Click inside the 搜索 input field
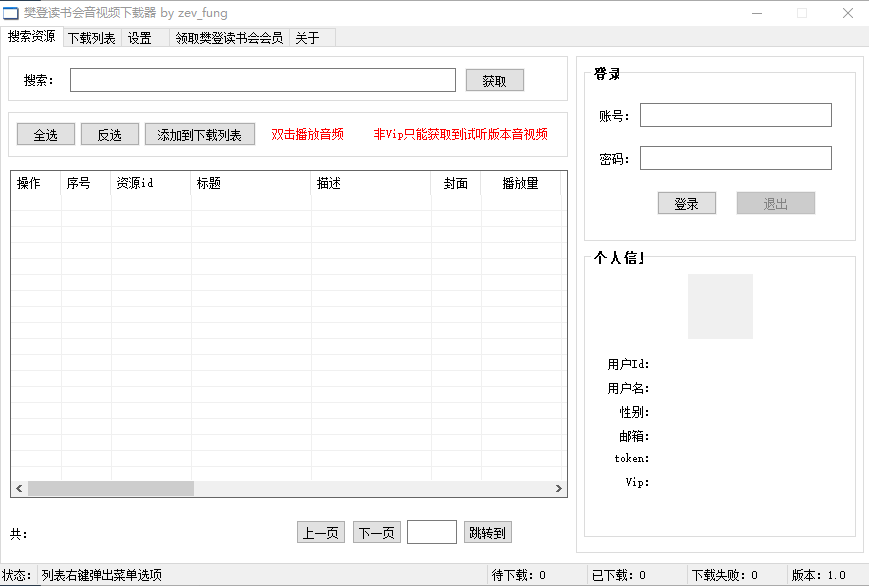869x586 pixels. point(262,80)
